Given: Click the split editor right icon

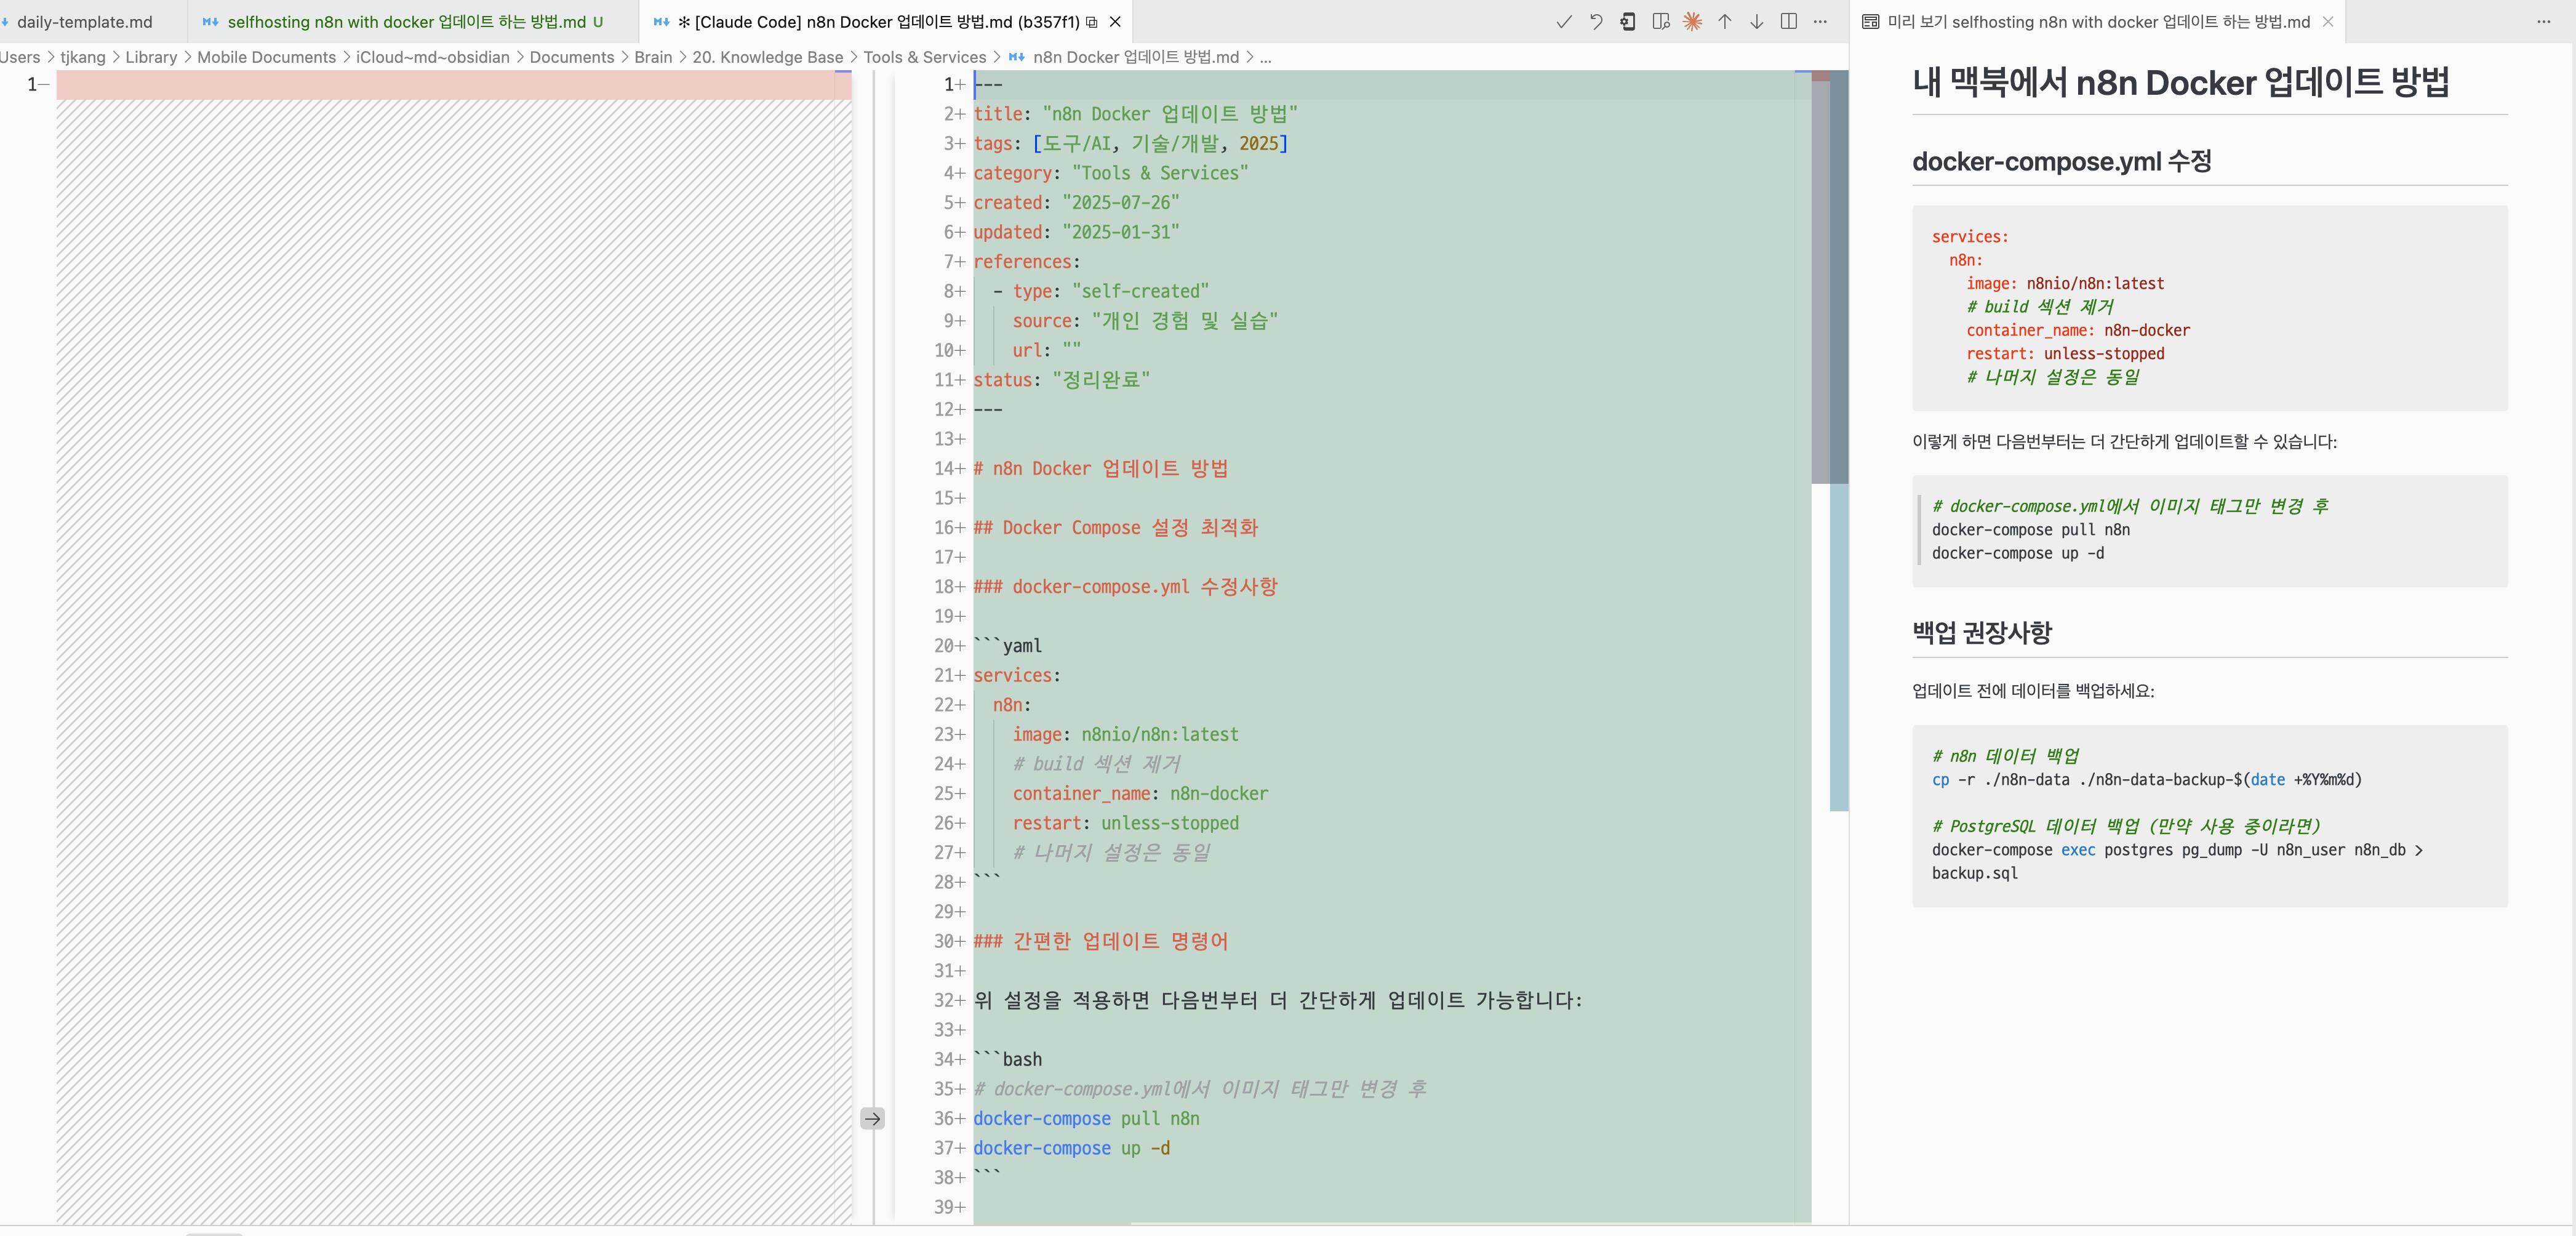Looking at the screenshot, I should 1788,21.
